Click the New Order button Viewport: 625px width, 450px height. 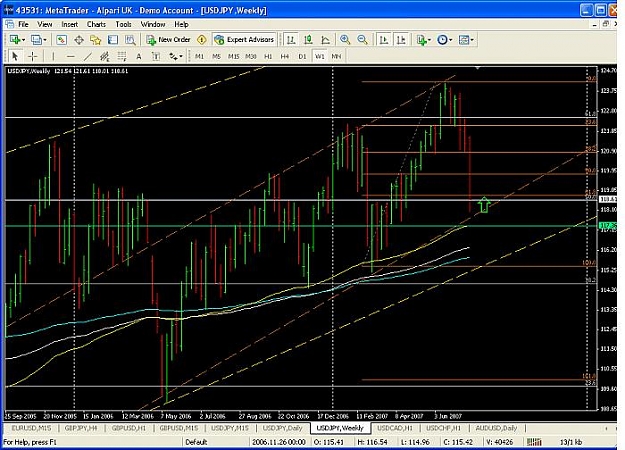[168, 40]
